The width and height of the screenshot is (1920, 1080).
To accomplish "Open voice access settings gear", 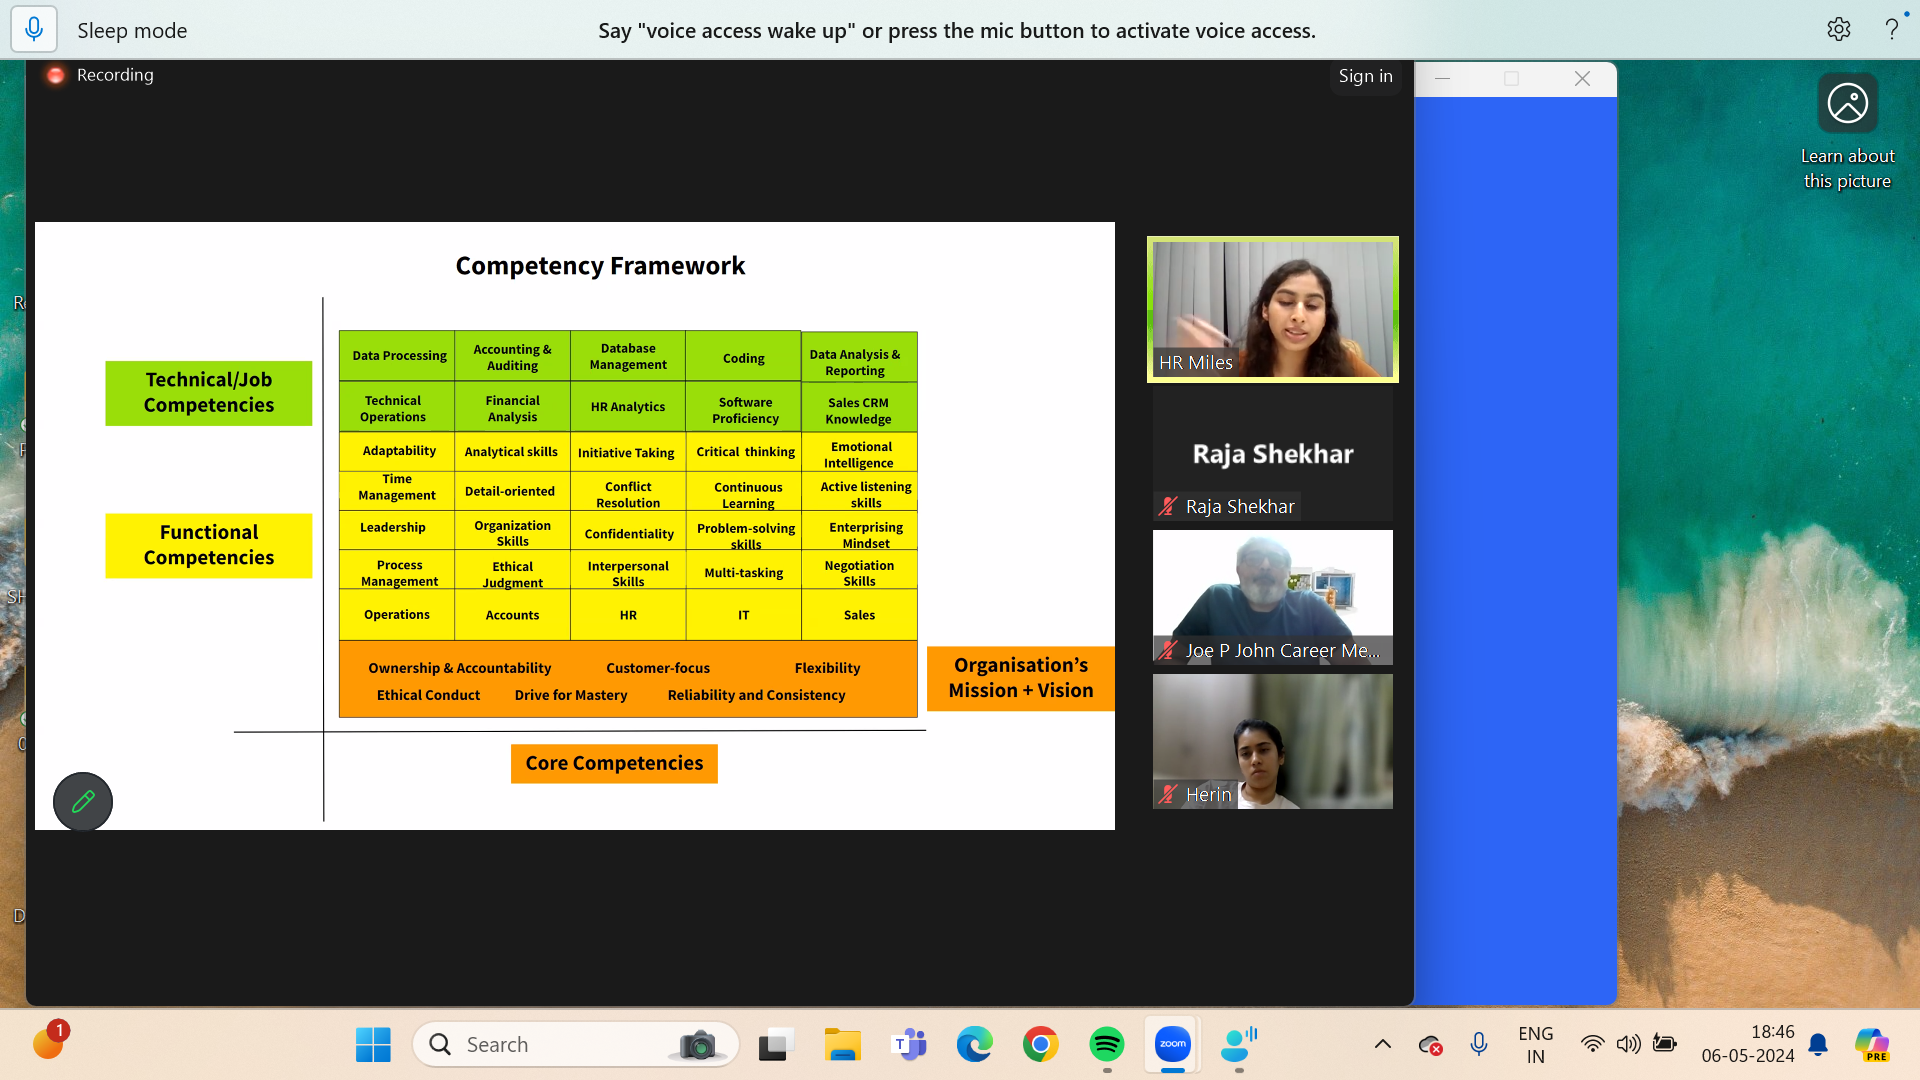I will tap(1838, 30).
